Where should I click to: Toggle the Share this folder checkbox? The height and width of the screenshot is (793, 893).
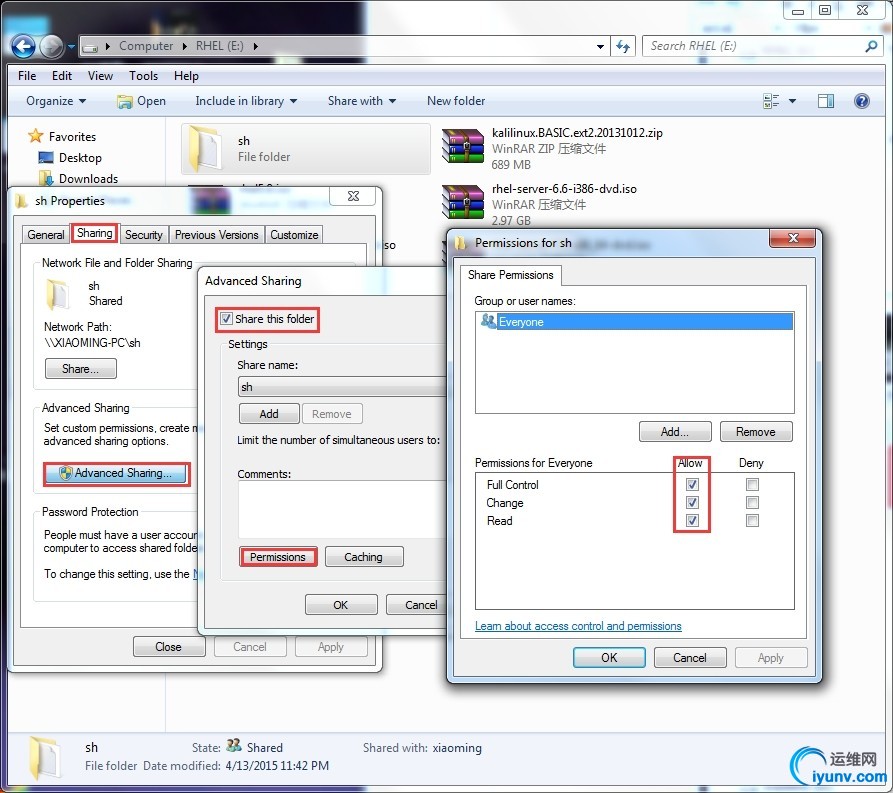pyautogui.click(x=227, y=318)
